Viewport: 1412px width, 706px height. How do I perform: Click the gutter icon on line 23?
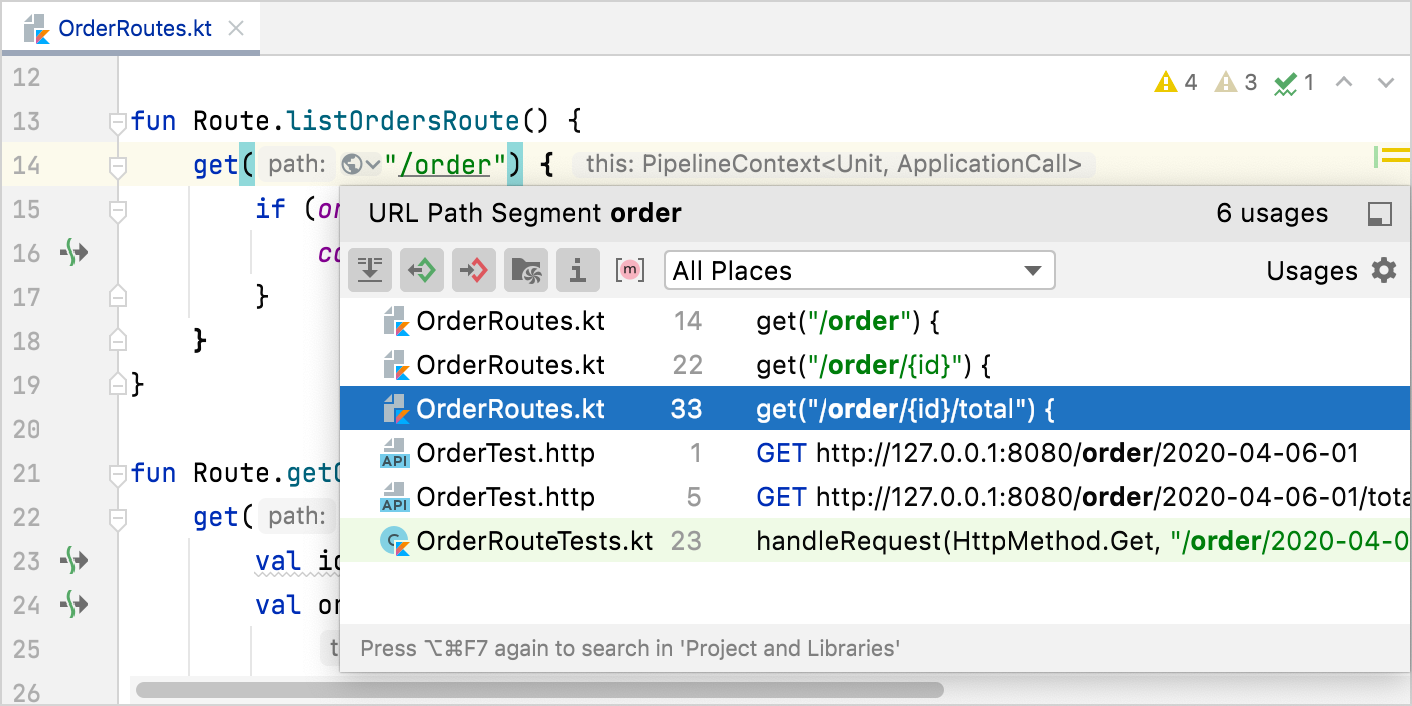74,559
